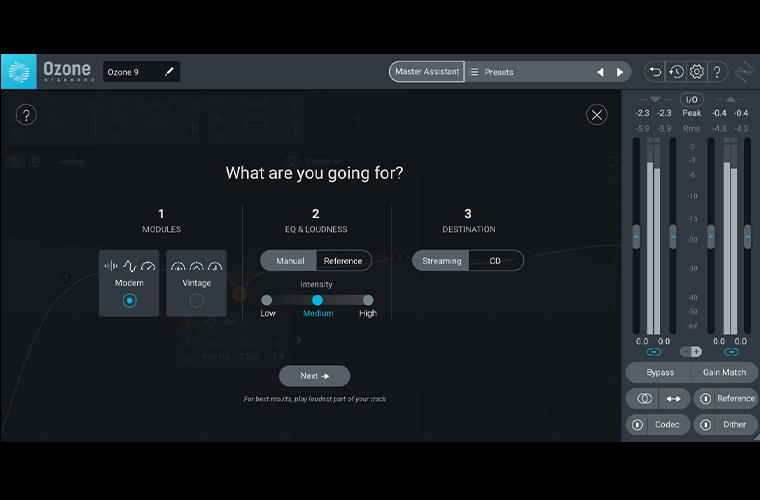Screen dimensions: 760x500
Task: Click the Bypass button
Action: point(659,372)
